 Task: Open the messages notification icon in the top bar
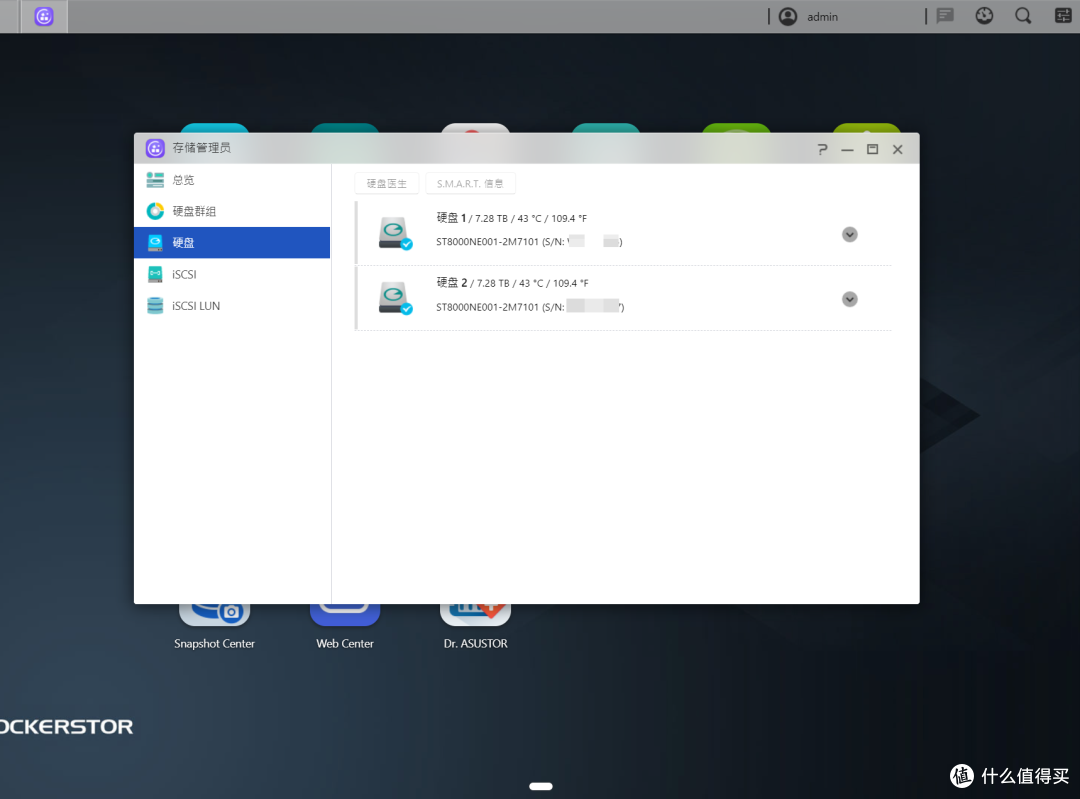point(944,16)
